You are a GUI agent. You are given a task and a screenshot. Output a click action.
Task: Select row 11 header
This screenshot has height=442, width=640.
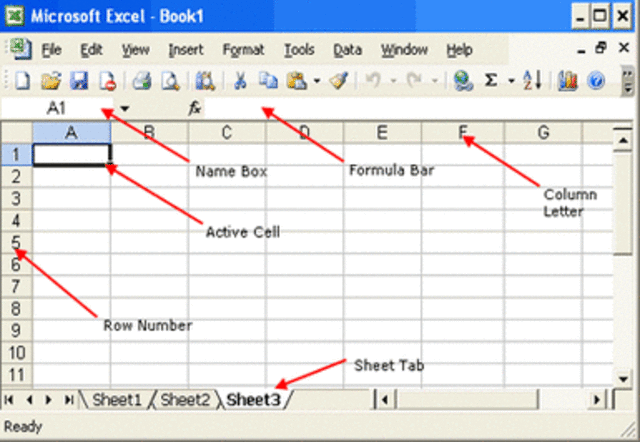[x=16, y=375]
